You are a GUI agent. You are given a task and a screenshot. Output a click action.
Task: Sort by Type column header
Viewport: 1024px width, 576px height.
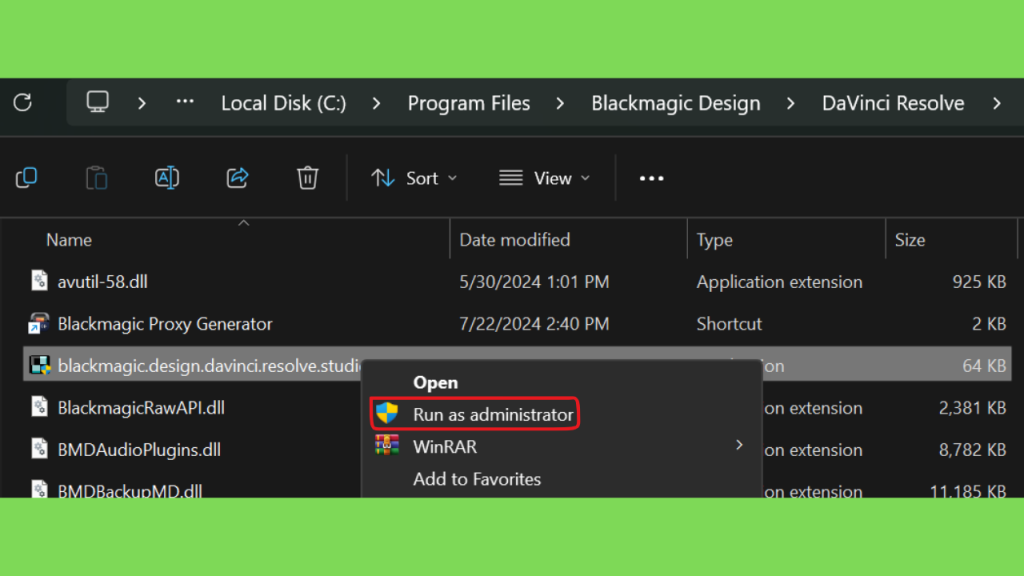pyautogui.click(x=714, y=240)
